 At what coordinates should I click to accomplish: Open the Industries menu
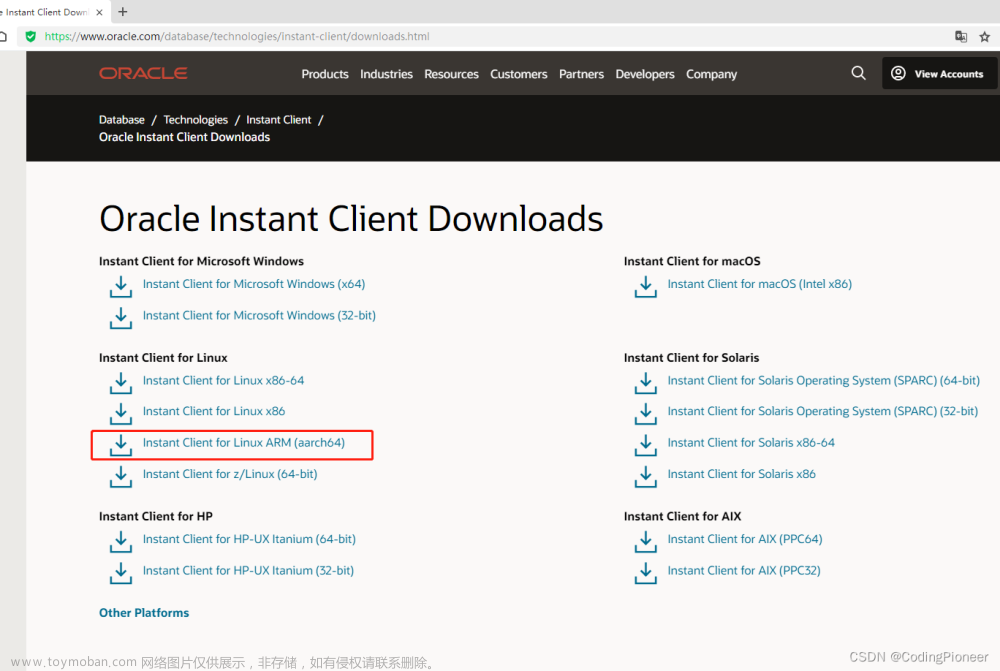[386, 74]
